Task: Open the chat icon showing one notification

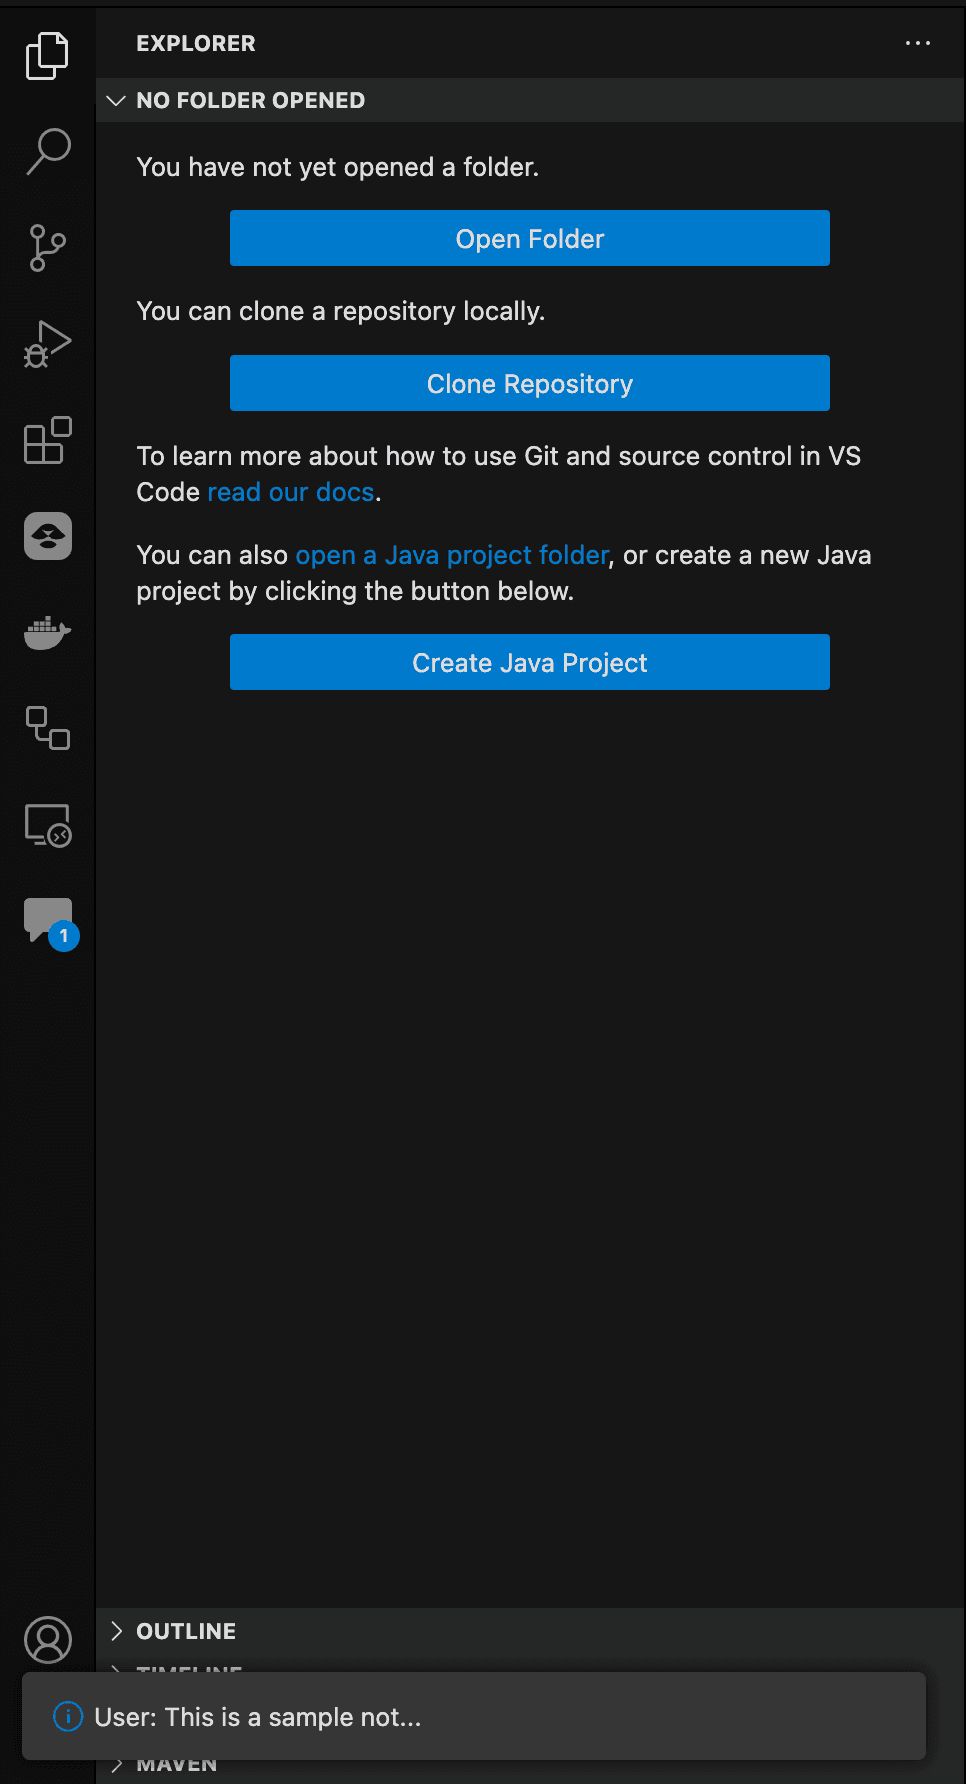Action: (47, 920)
